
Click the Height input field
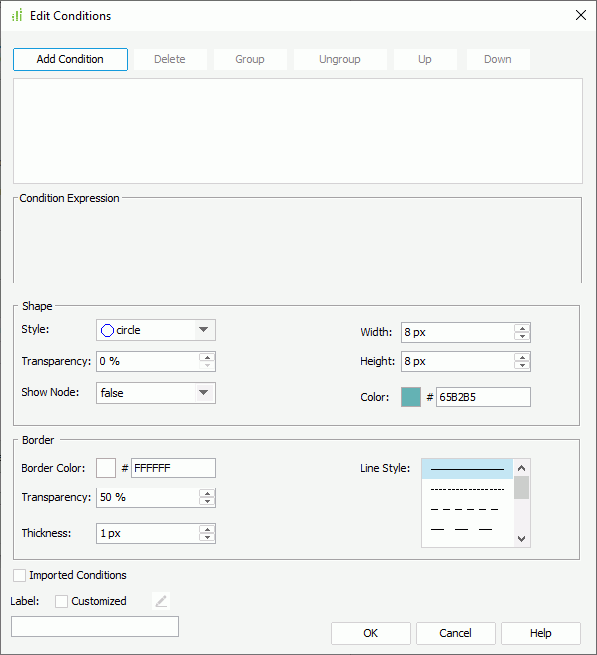[x=458, y=362]
